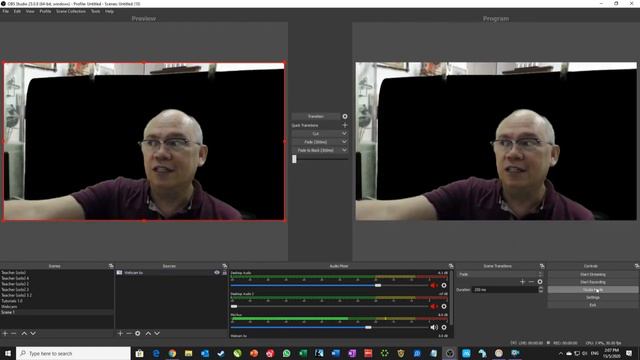Open Mic/Aux settings gear
Viewport: 640px width, 360px height.
[x=444, y=327]
